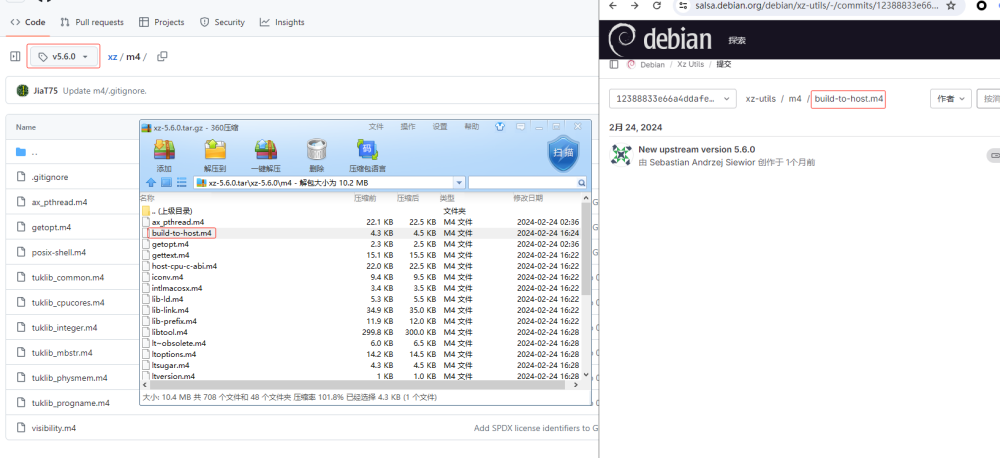This screenshot has width=1000, height=458.
Task: Click the Debian swirl logo
Action: point(621,39)
